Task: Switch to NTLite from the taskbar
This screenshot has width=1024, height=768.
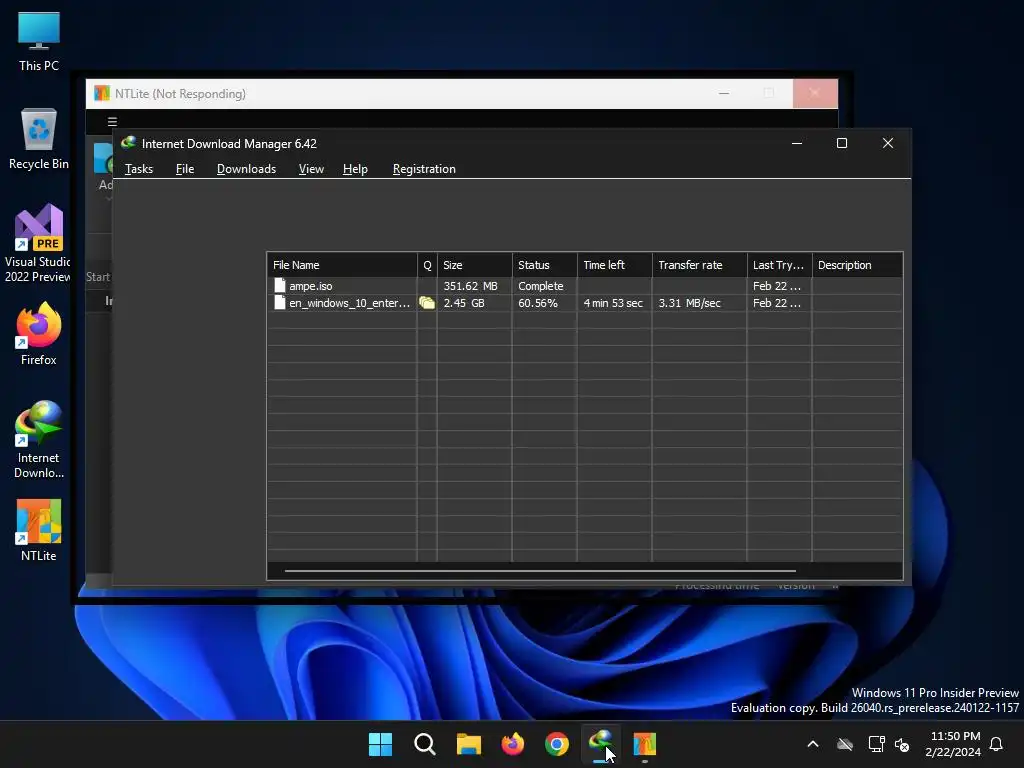Action: coord(645,744)
